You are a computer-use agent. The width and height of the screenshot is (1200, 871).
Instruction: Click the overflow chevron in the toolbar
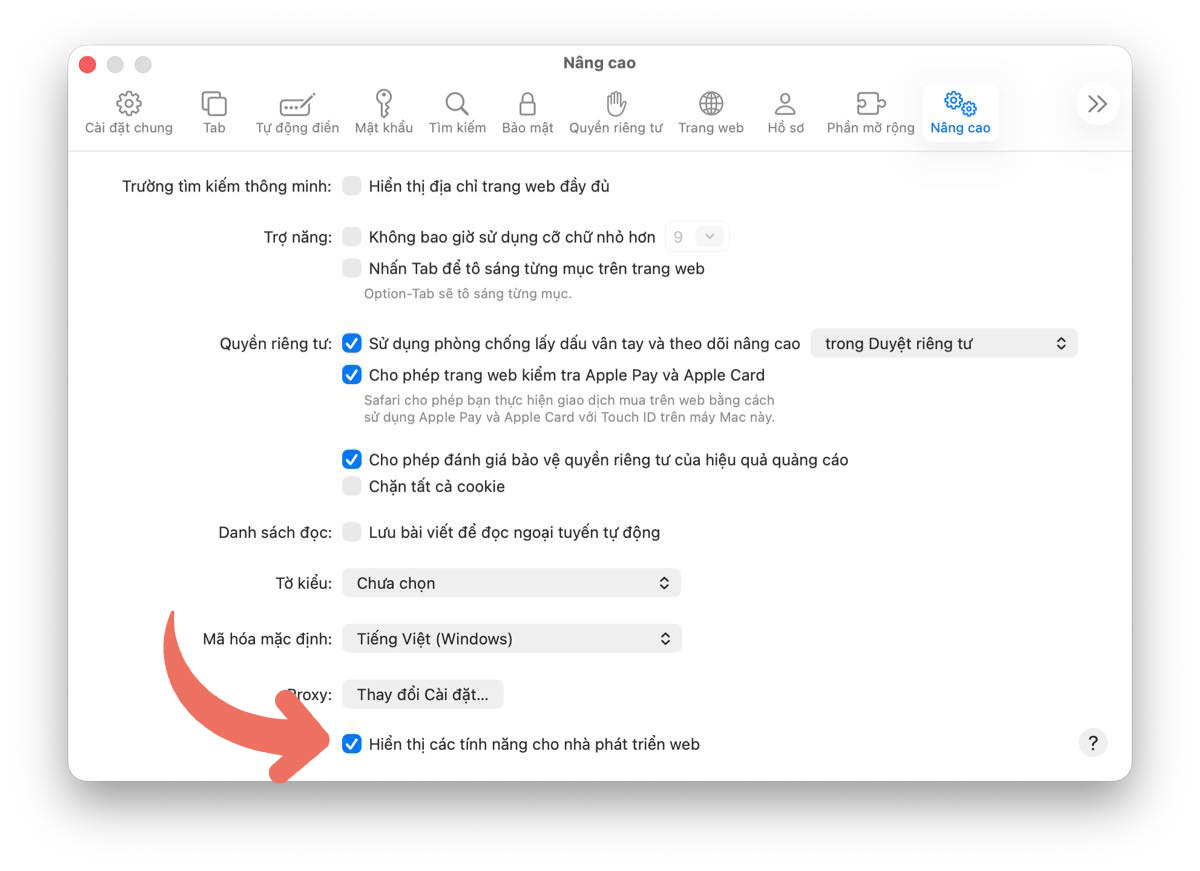point(1097,103)
